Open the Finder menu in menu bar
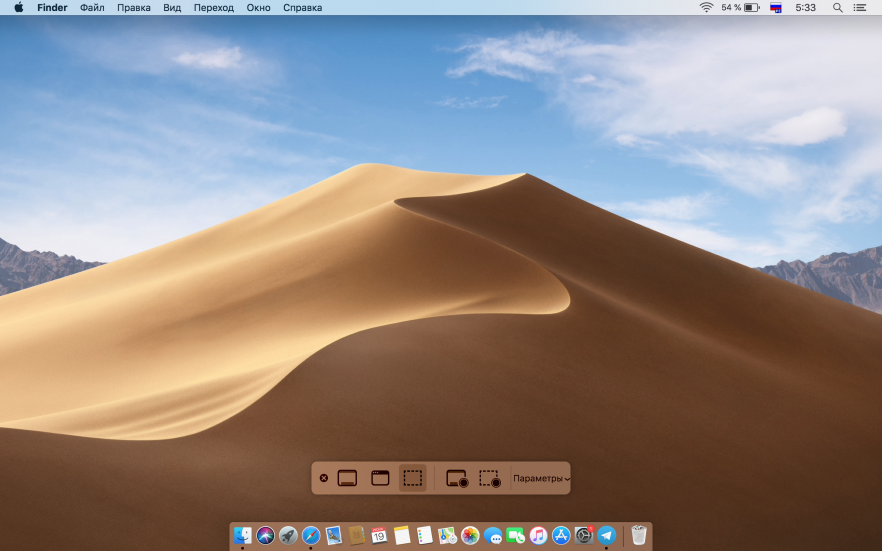The width and height of the screenshot is (882, 551). 52,8
